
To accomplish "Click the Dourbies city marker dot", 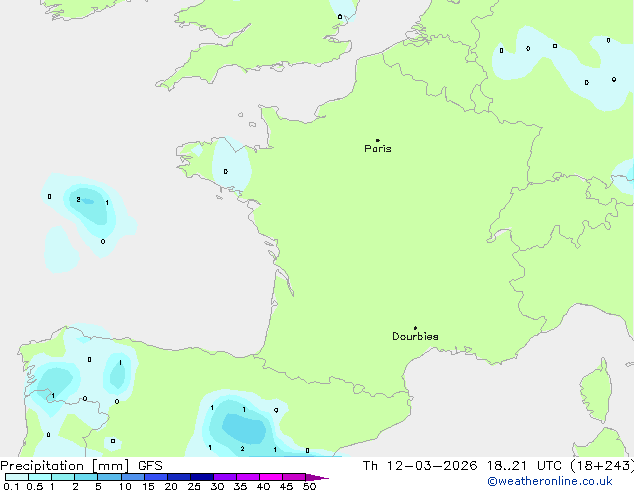I will pos(415,328).
